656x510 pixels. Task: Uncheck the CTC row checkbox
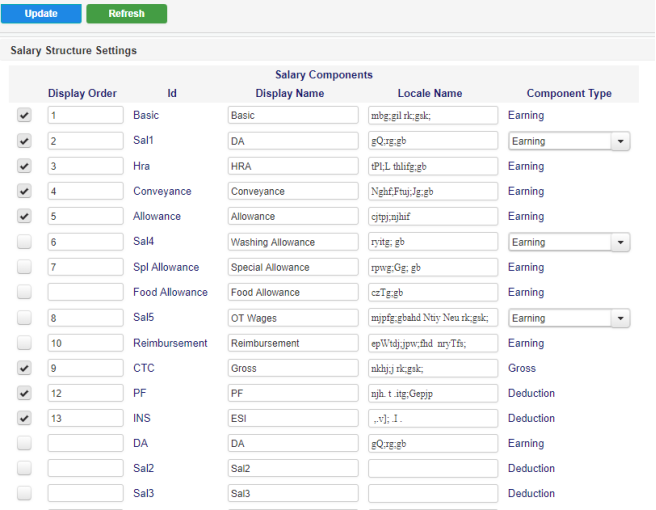pos(24,368)
